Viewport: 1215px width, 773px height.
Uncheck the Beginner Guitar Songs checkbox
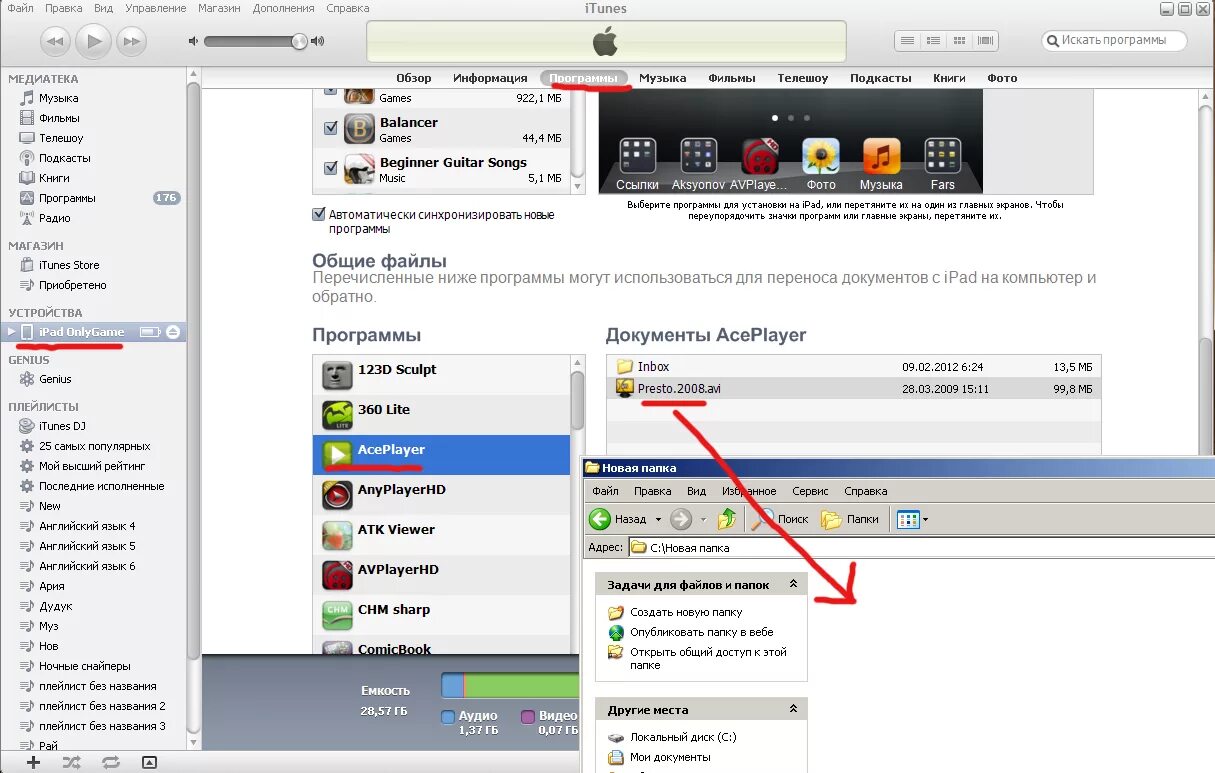coord(331,168)
